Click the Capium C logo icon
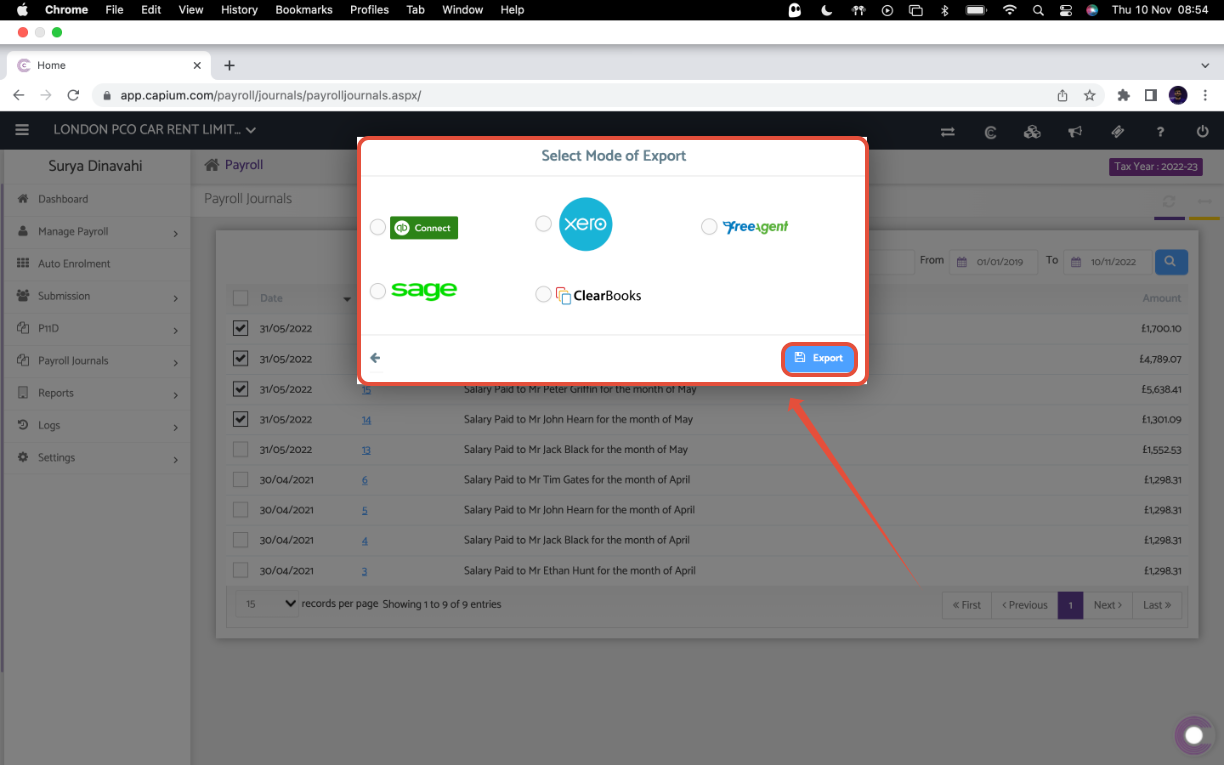The width and height of the screenshot is (1224, 765). [x=990, y=131]
